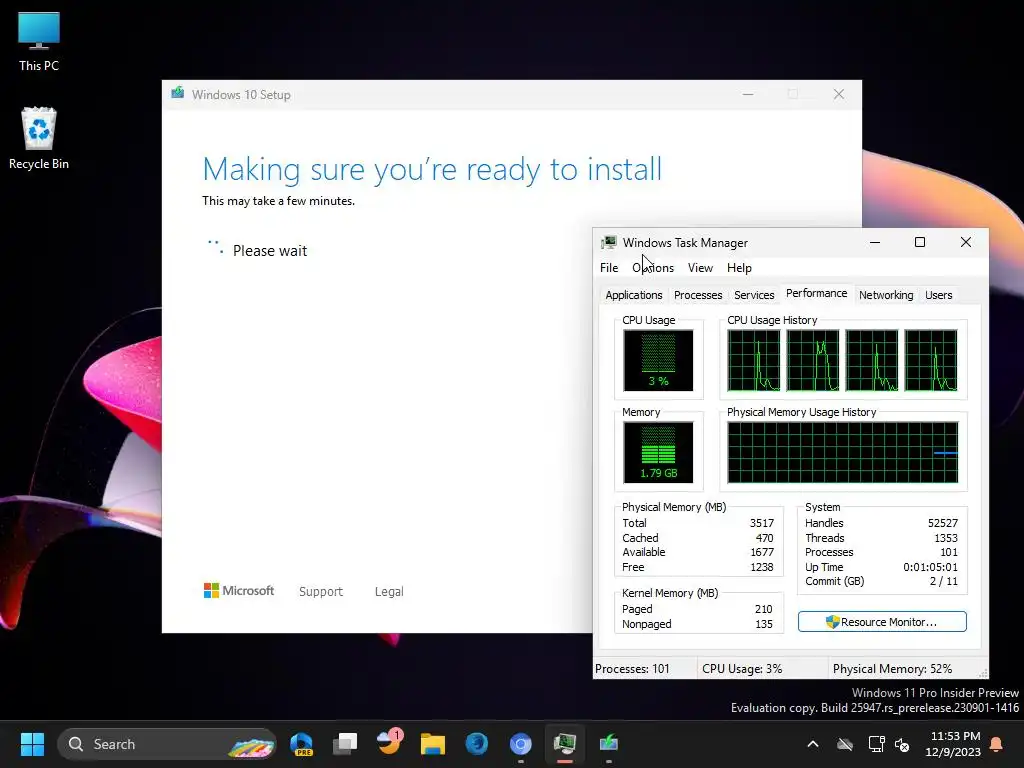Click the Handles value 52527

[x=943, y=523]
